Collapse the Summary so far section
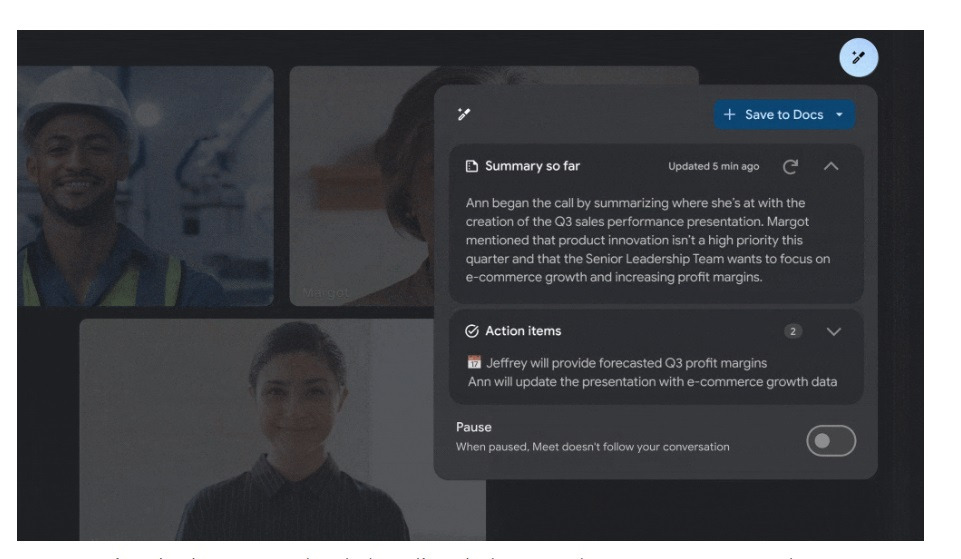The image size is (961, 559). (x=831, y=166)
